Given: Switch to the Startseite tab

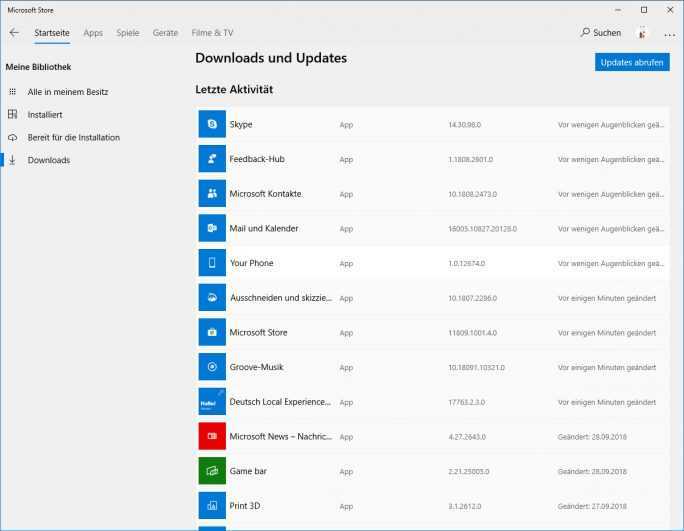Looking at the screenshot, I should [x=52, y=33].
